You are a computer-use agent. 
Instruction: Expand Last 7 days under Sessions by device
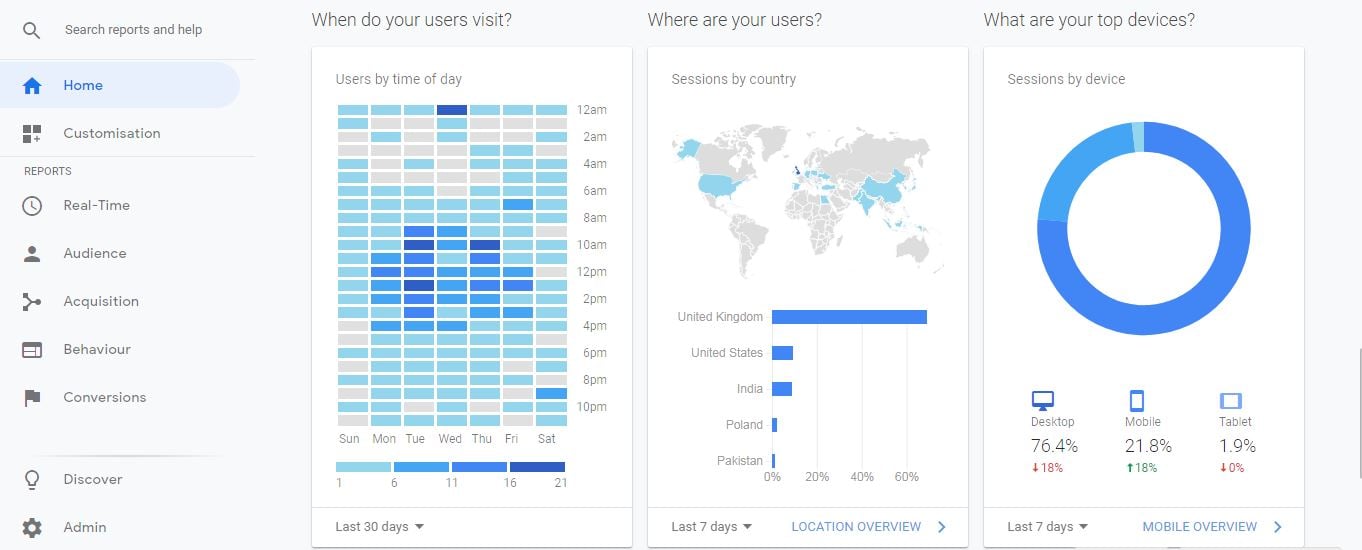click(1047, 527)
